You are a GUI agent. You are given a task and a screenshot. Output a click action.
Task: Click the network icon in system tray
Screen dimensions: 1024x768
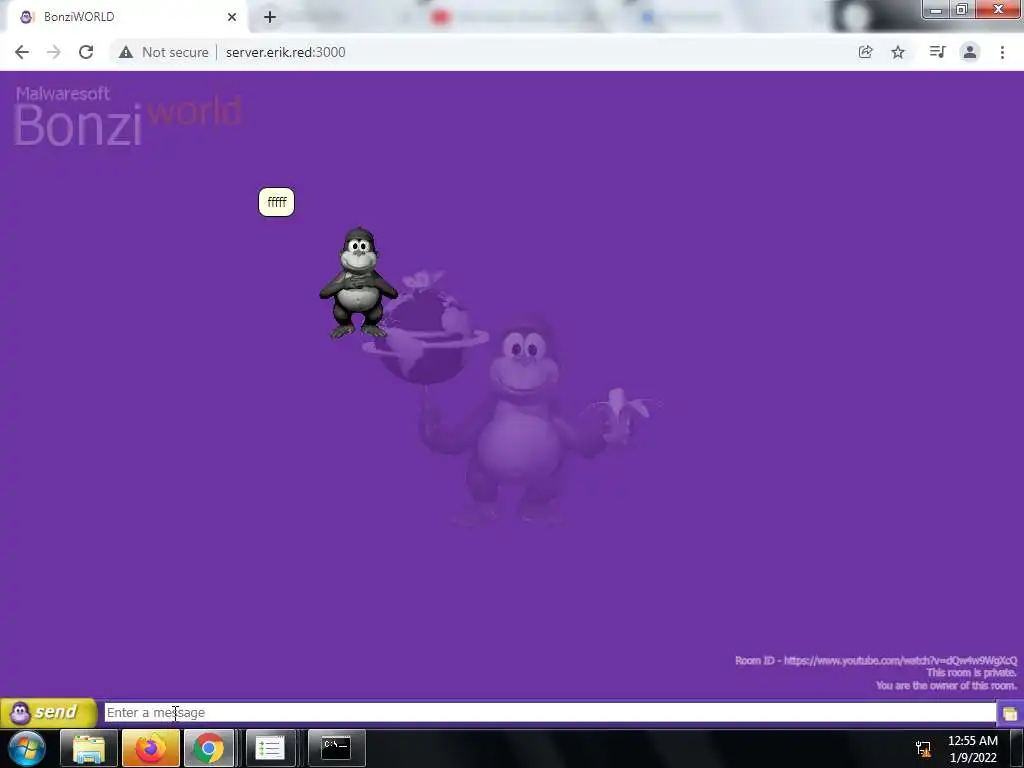pyautogui.click(x=923, y=748)
